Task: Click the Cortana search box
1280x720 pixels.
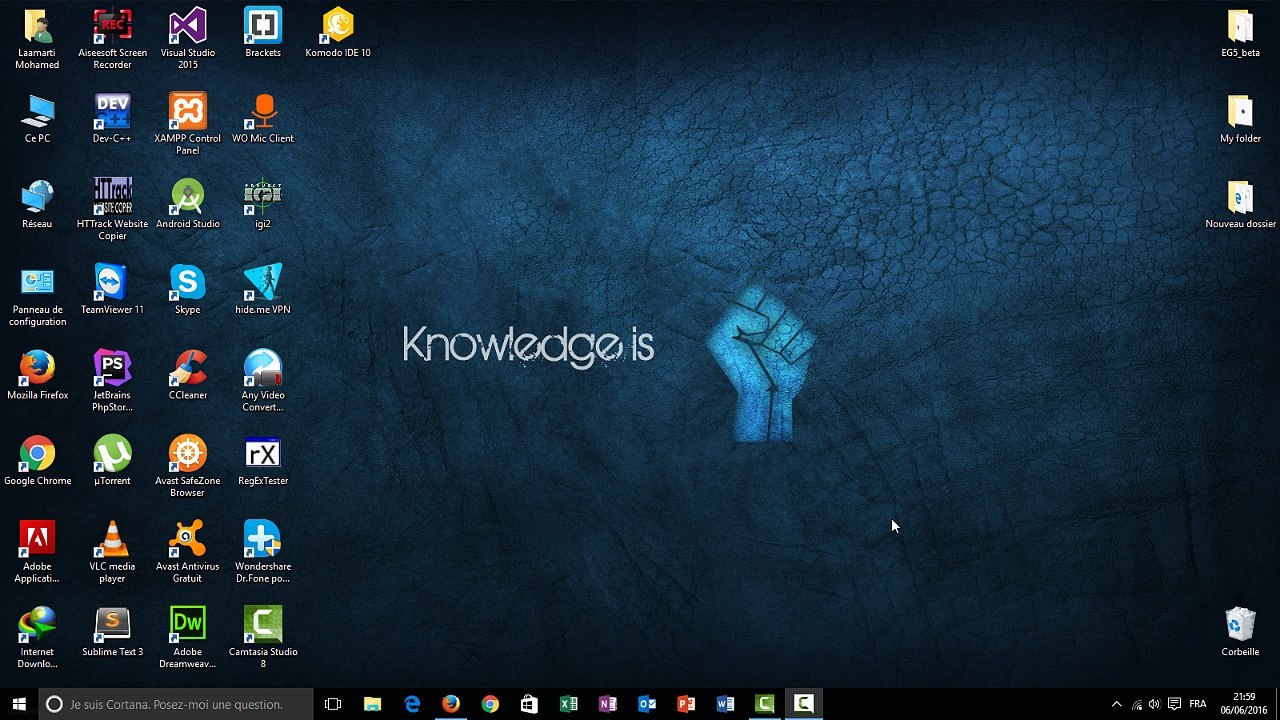Action: click(176, 704)
